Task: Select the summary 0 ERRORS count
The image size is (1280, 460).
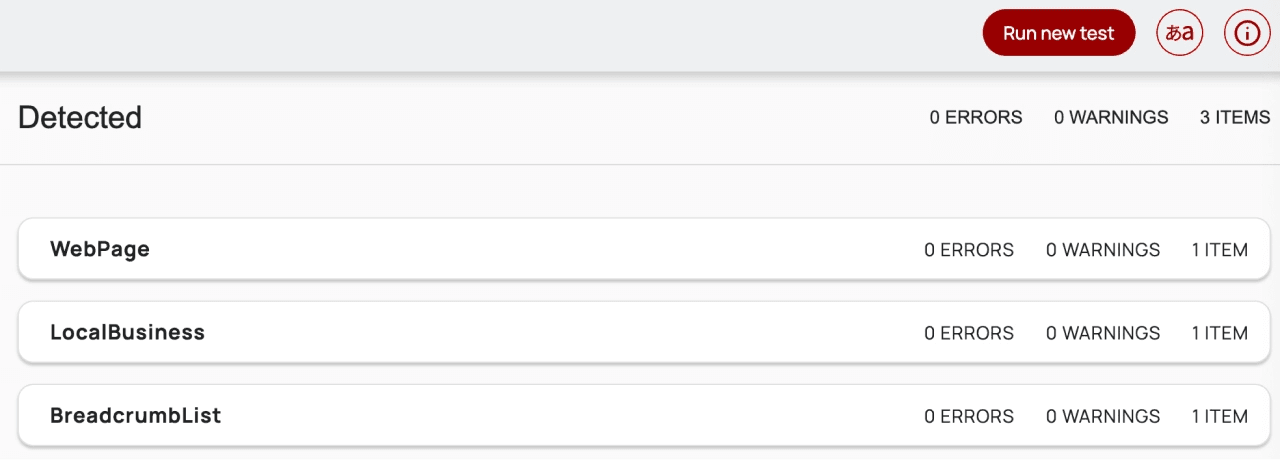Action: 976,117
